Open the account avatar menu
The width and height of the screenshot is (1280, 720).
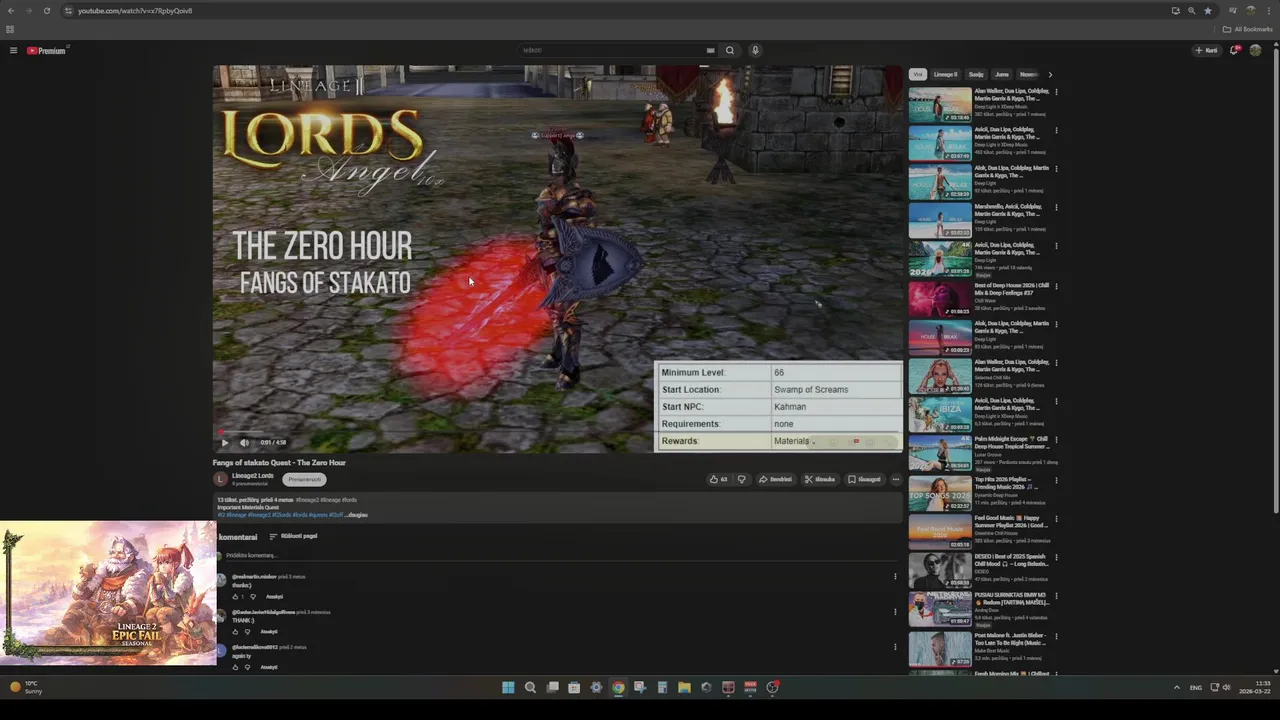(x=1256, y=50)
